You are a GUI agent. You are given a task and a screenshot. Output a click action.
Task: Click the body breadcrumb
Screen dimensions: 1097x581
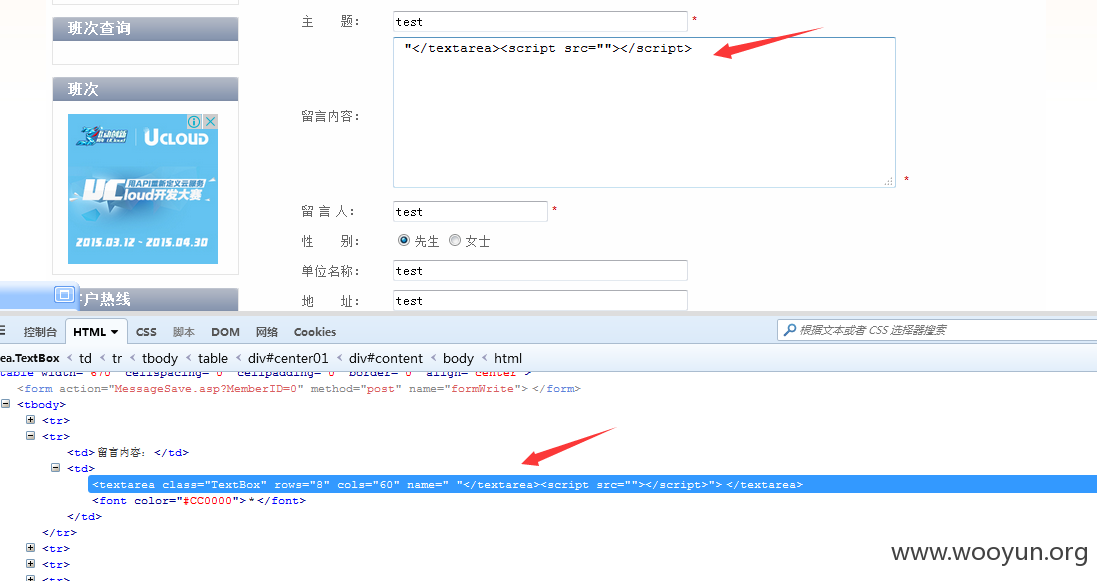point(458,358)
